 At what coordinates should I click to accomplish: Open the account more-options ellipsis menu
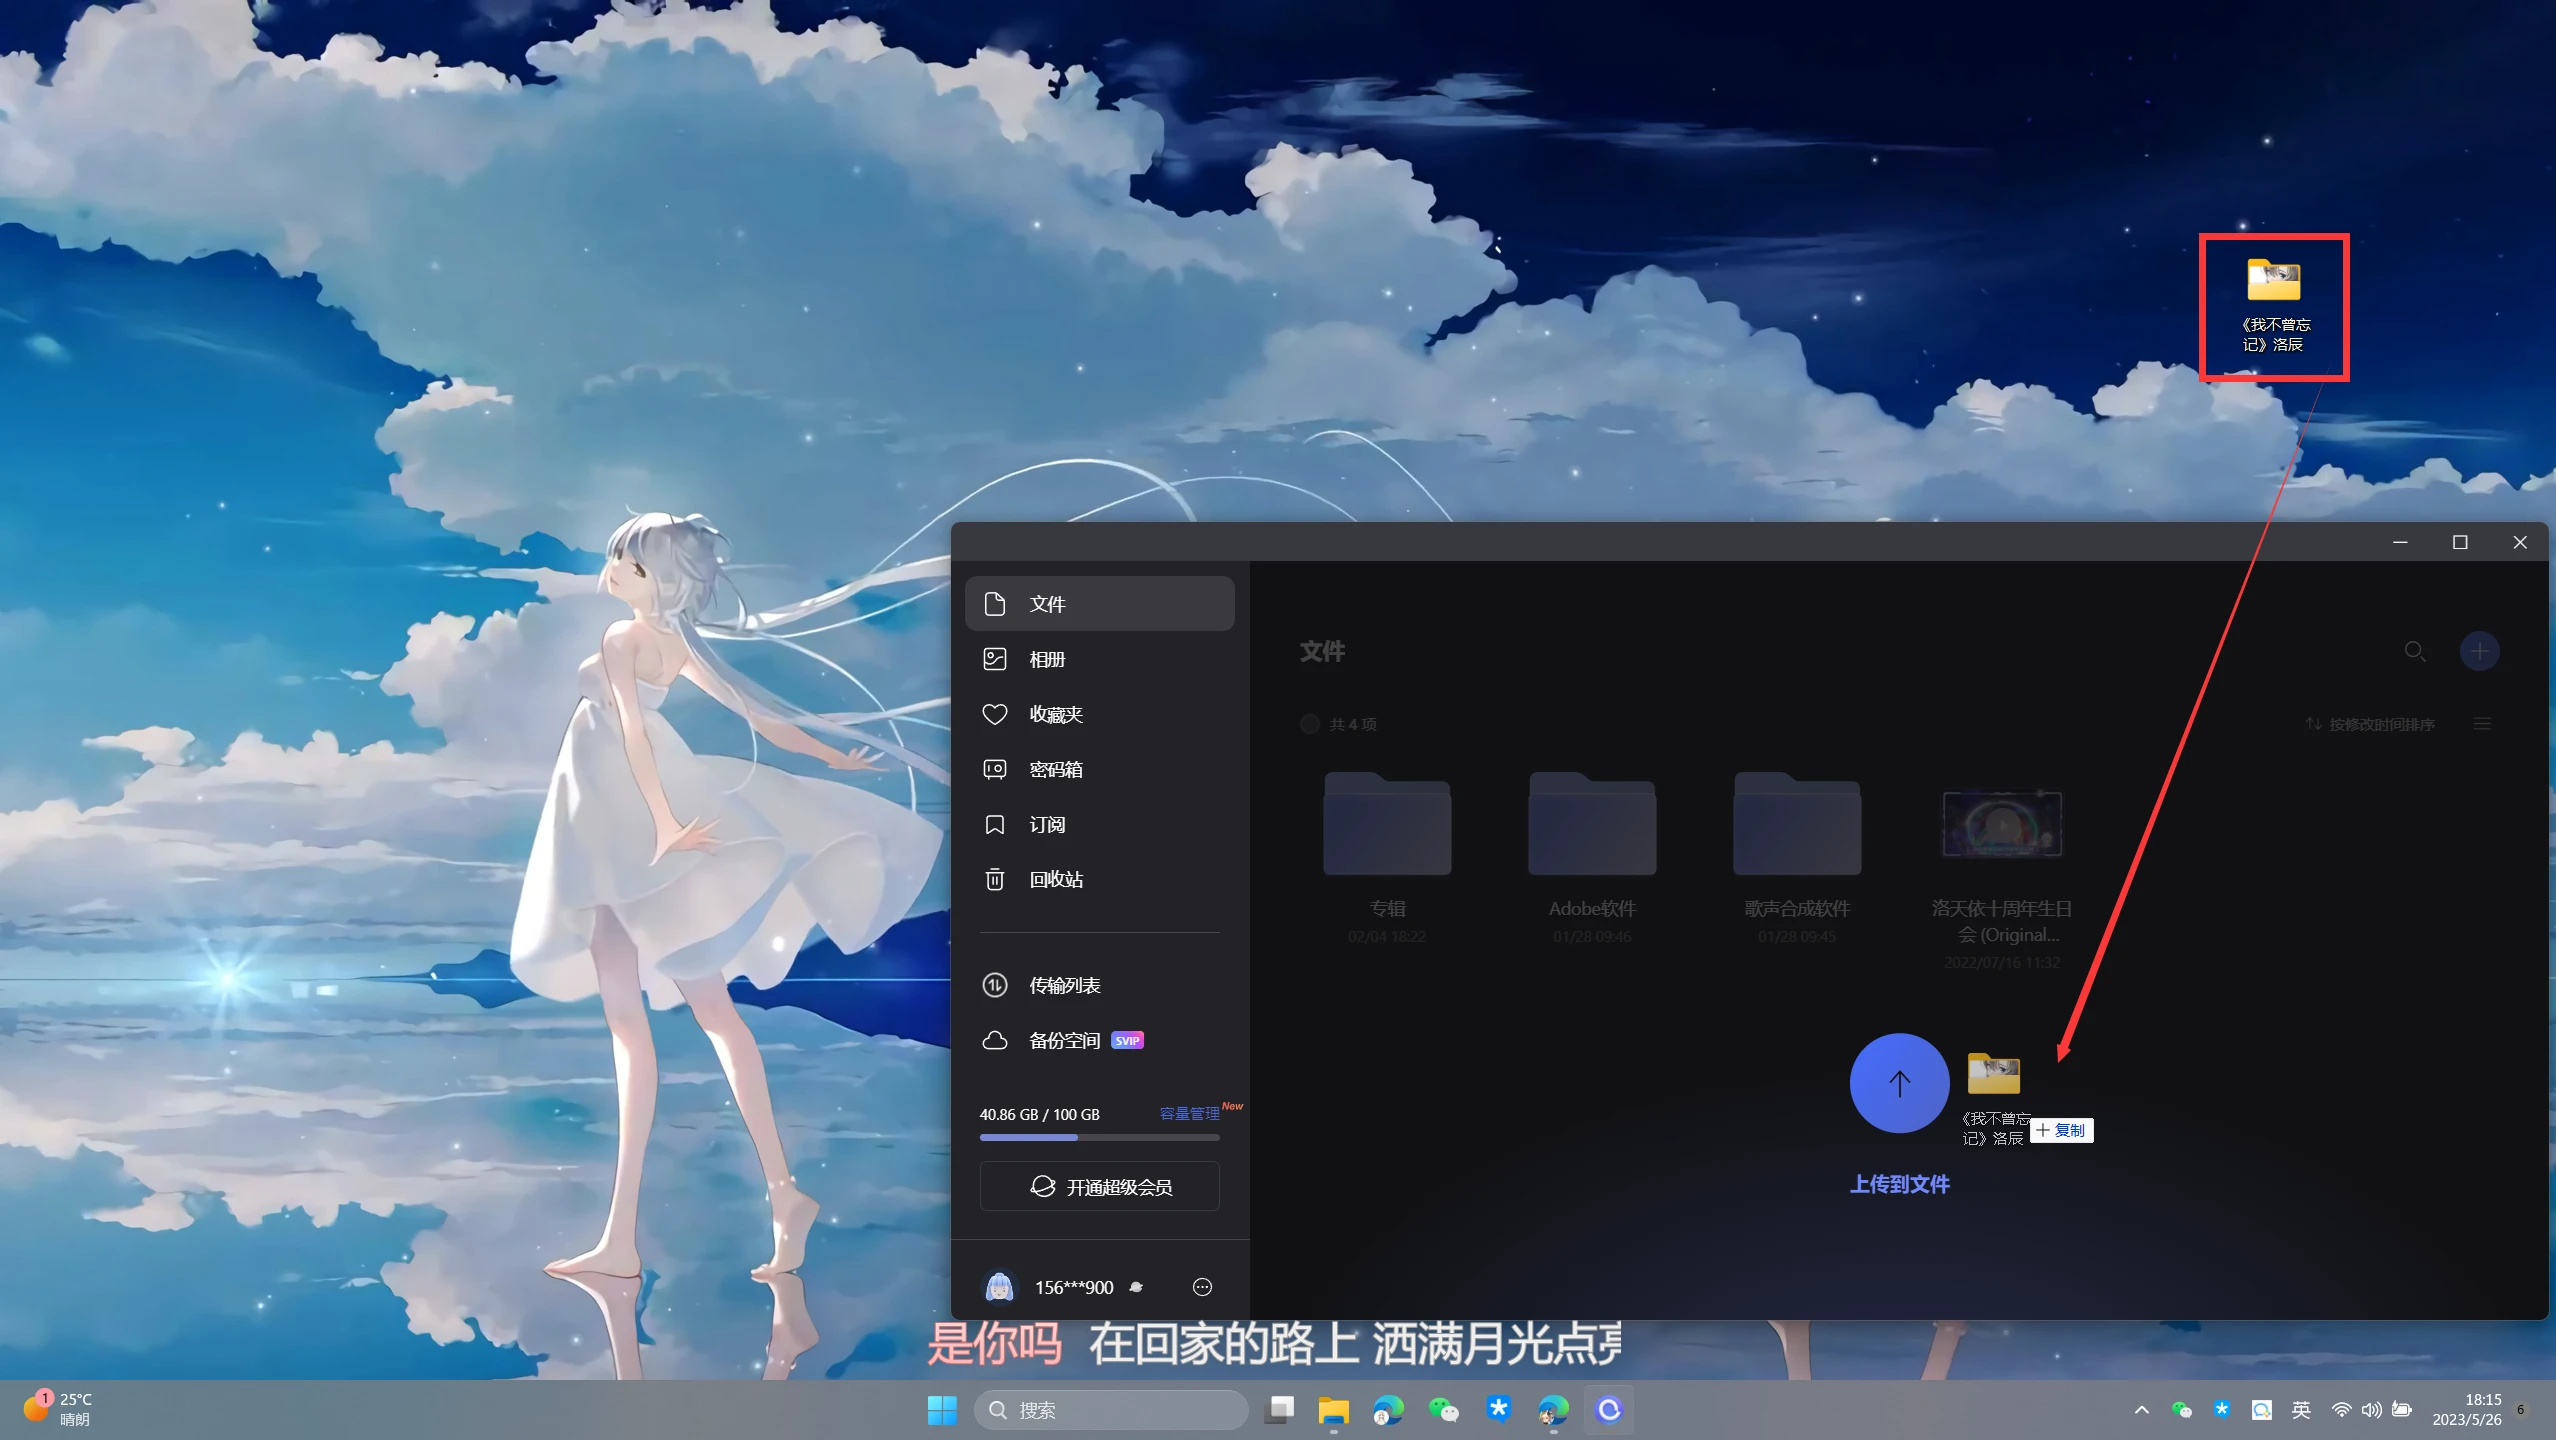[1202, 1287]
